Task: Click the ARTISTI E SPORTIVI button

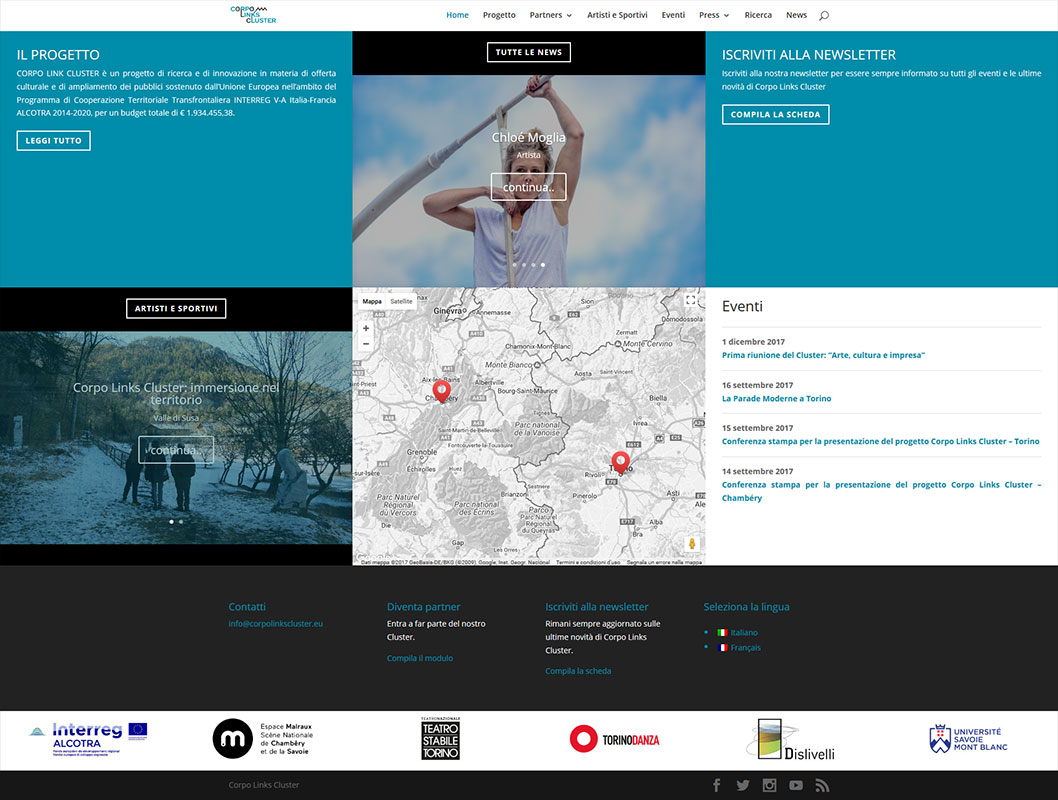Action: tap(176, 308)
